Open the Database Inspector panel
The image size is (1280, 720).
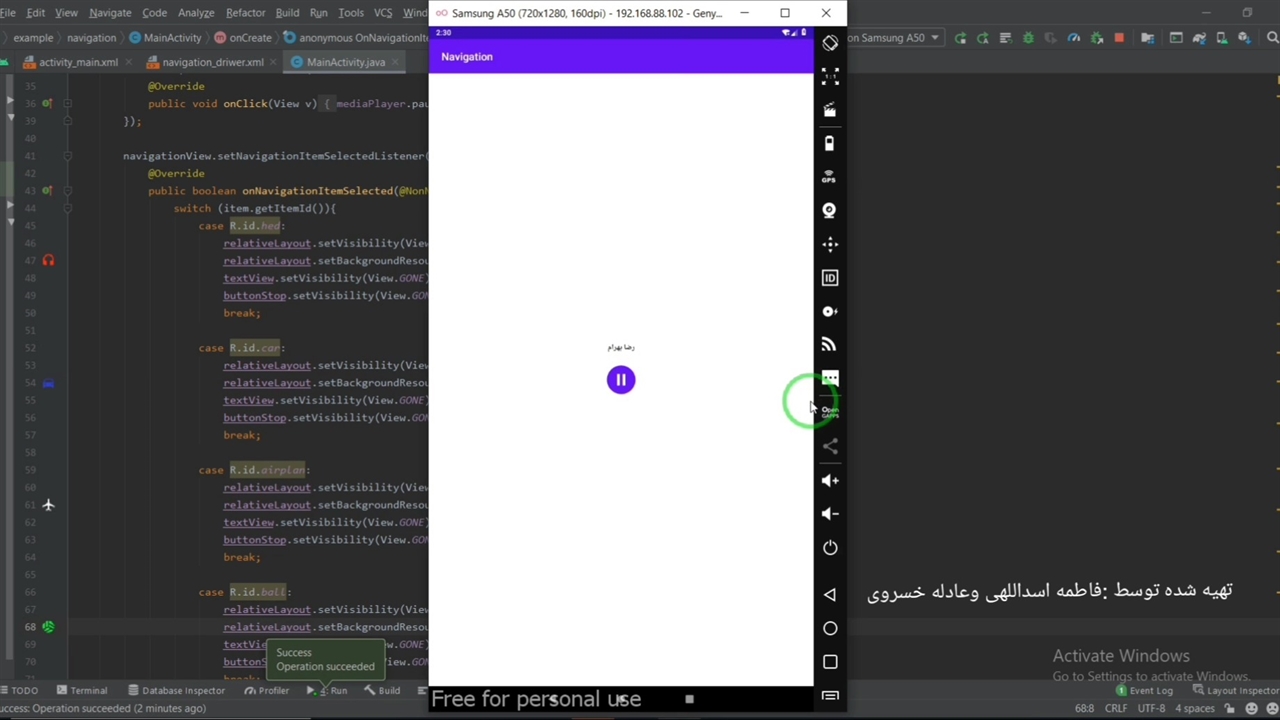coord(176,690)
